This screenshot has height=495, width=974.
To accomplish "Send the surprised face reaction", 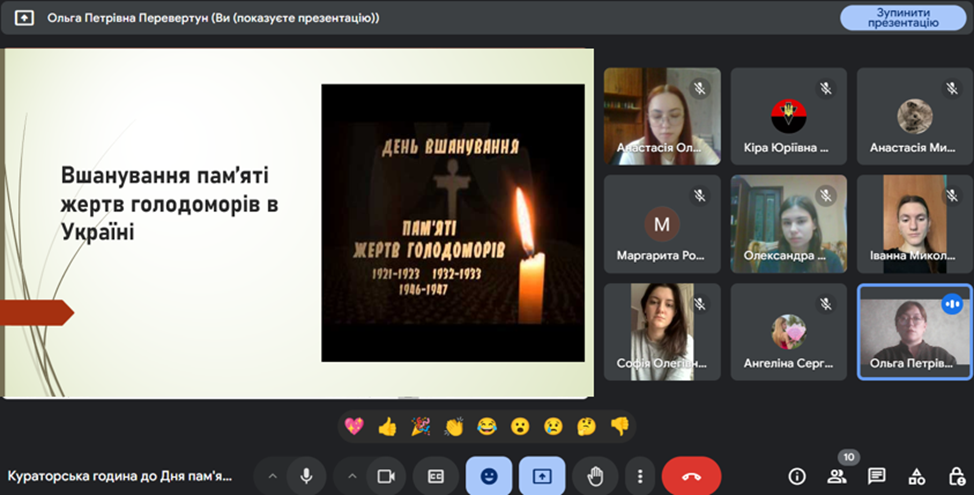I will pyautogui.click(x=520, y=427).
